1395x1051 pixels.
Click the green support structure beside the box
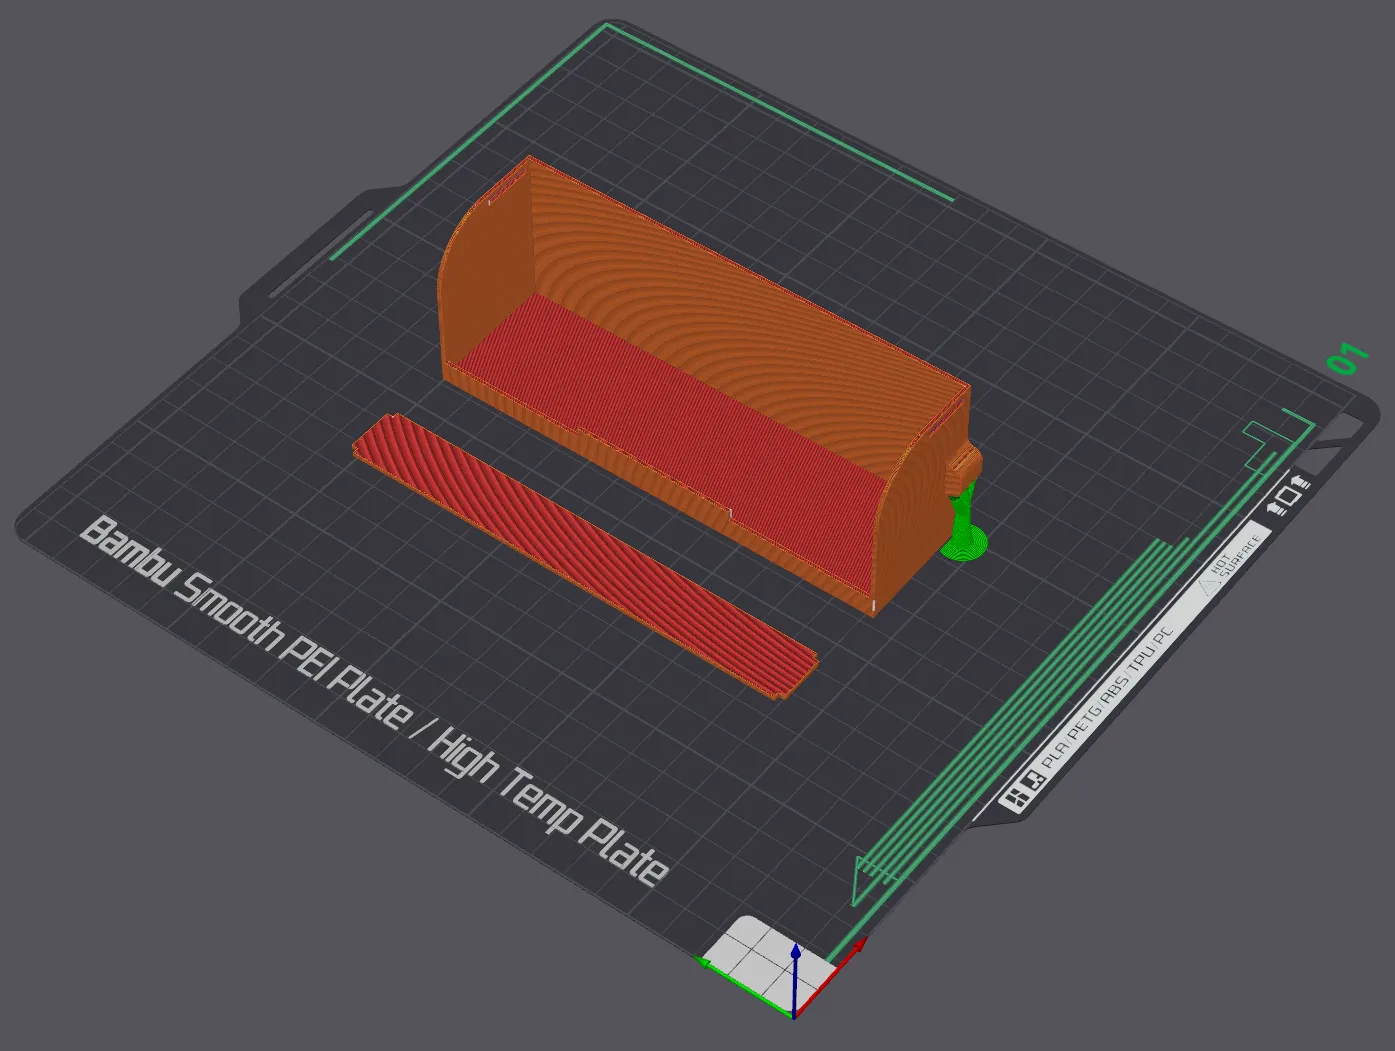coord(964,529)
